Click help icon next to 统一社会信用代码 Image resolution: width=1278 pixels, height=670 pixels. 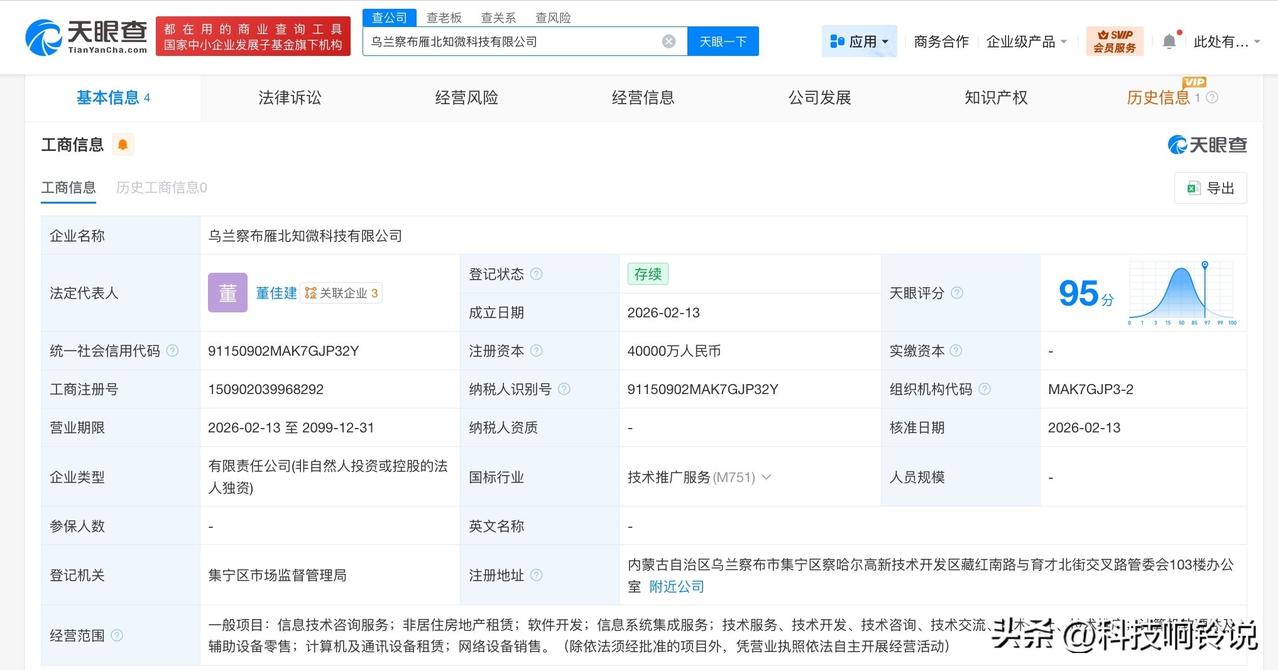pyautogui.click(x=172, y=351)
